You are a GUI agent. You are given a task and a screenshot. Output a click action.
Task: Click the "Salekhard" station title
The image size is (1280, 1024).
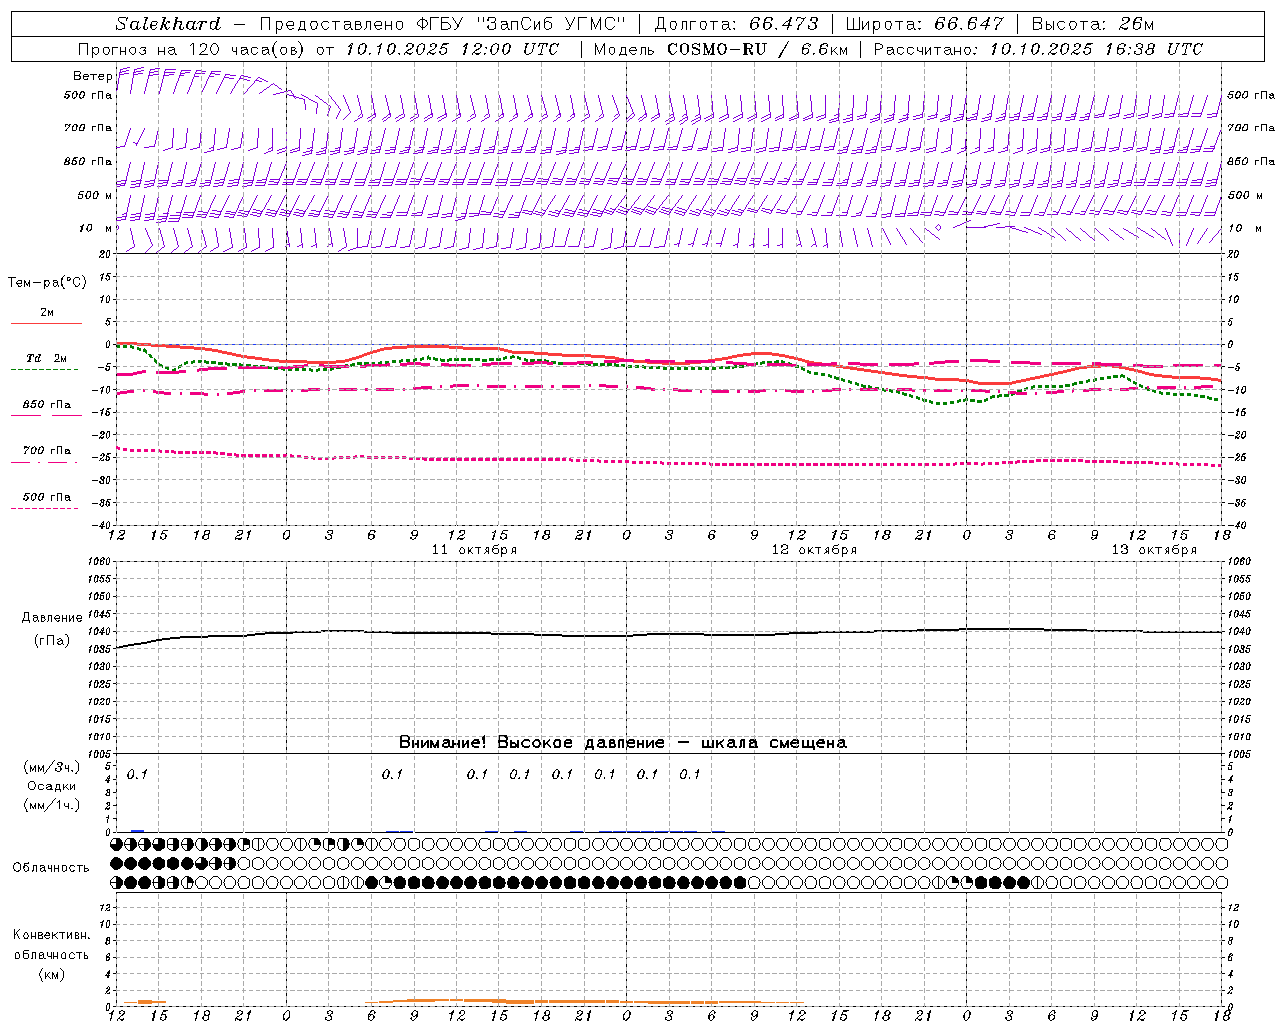168,24
